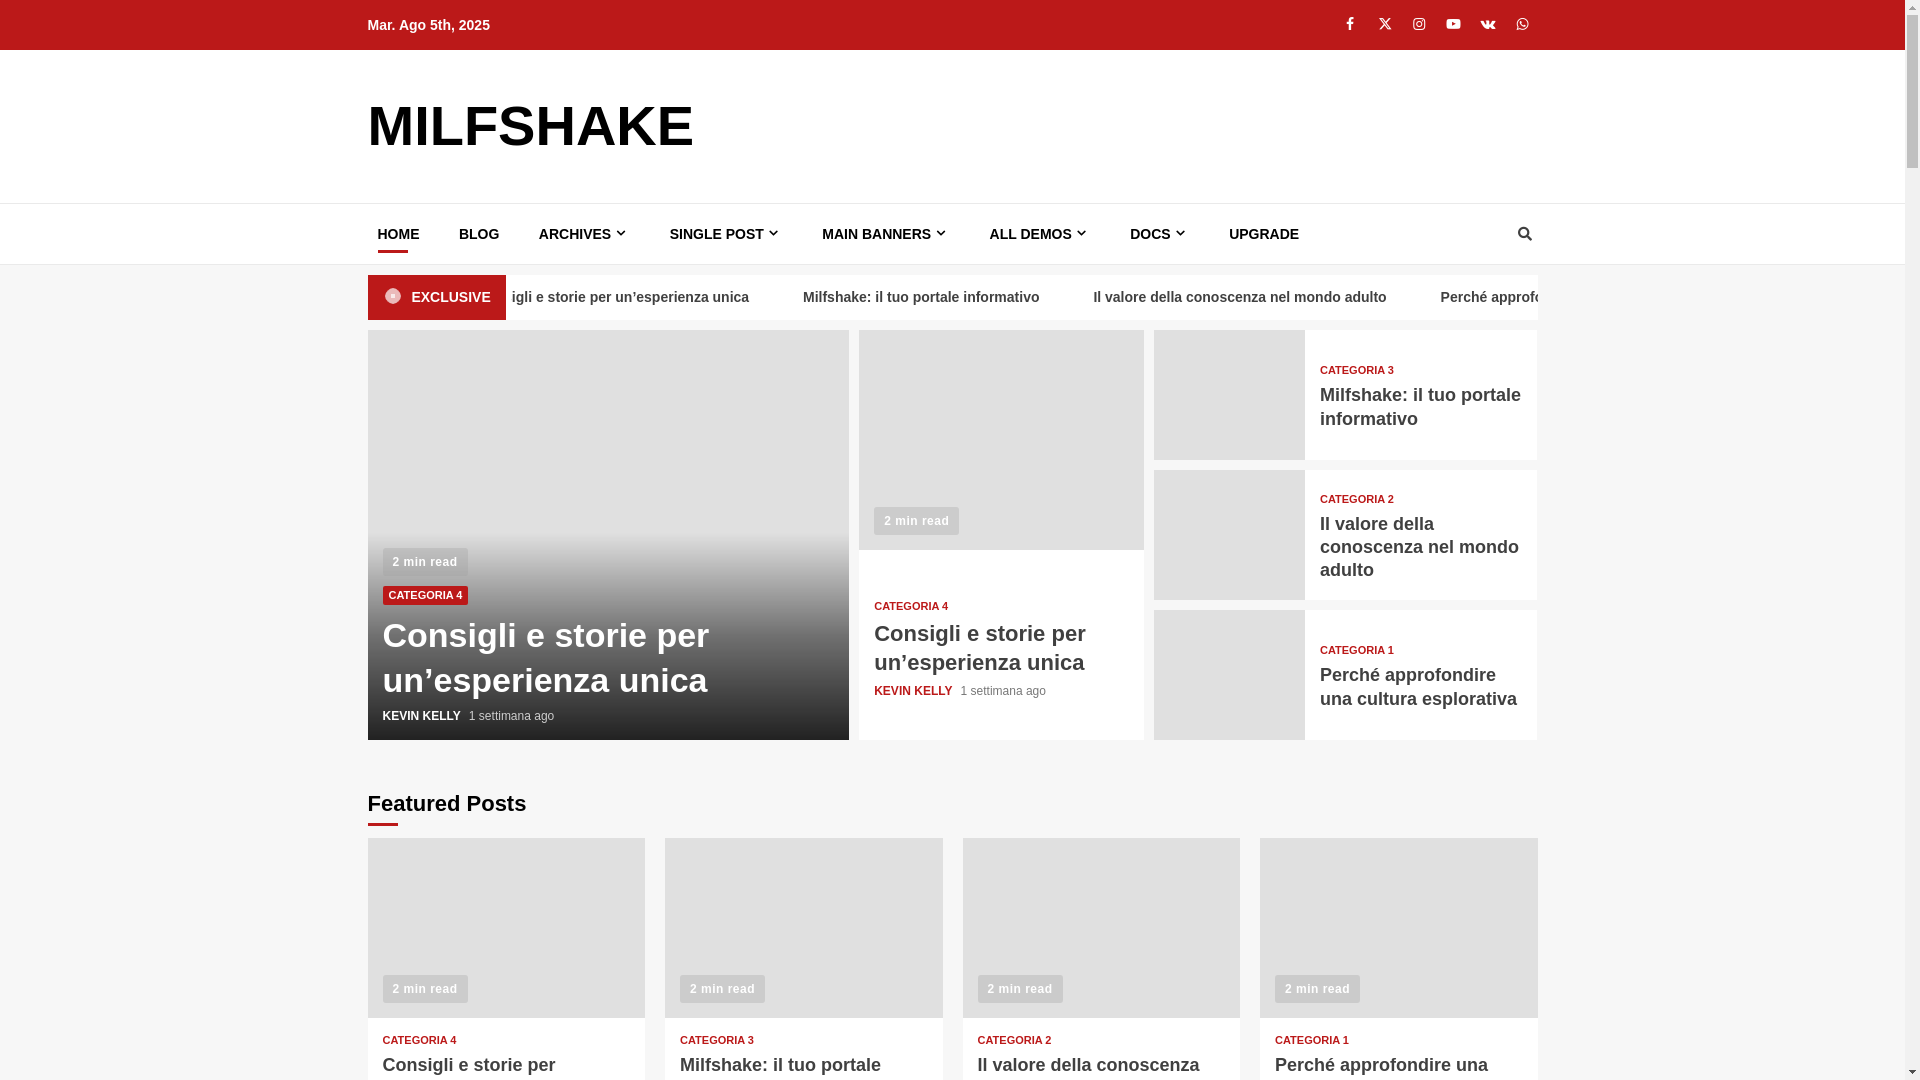Open the BLOG menu item
This screenshot has width=1920, height=1080.
(x=479, y=234)
